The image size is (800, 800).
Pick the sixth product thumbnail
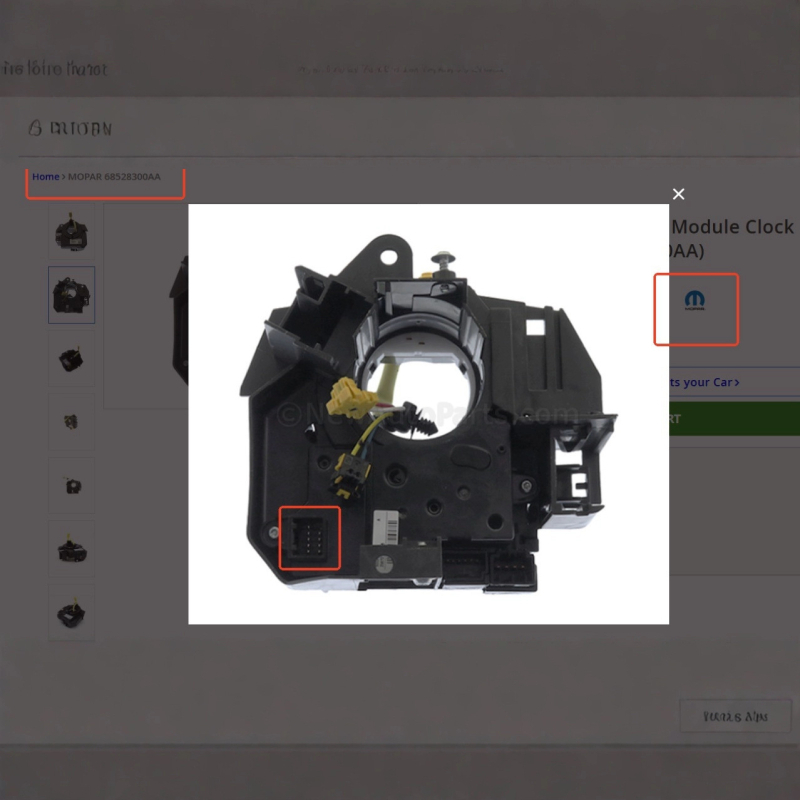(x=71, y=549)
